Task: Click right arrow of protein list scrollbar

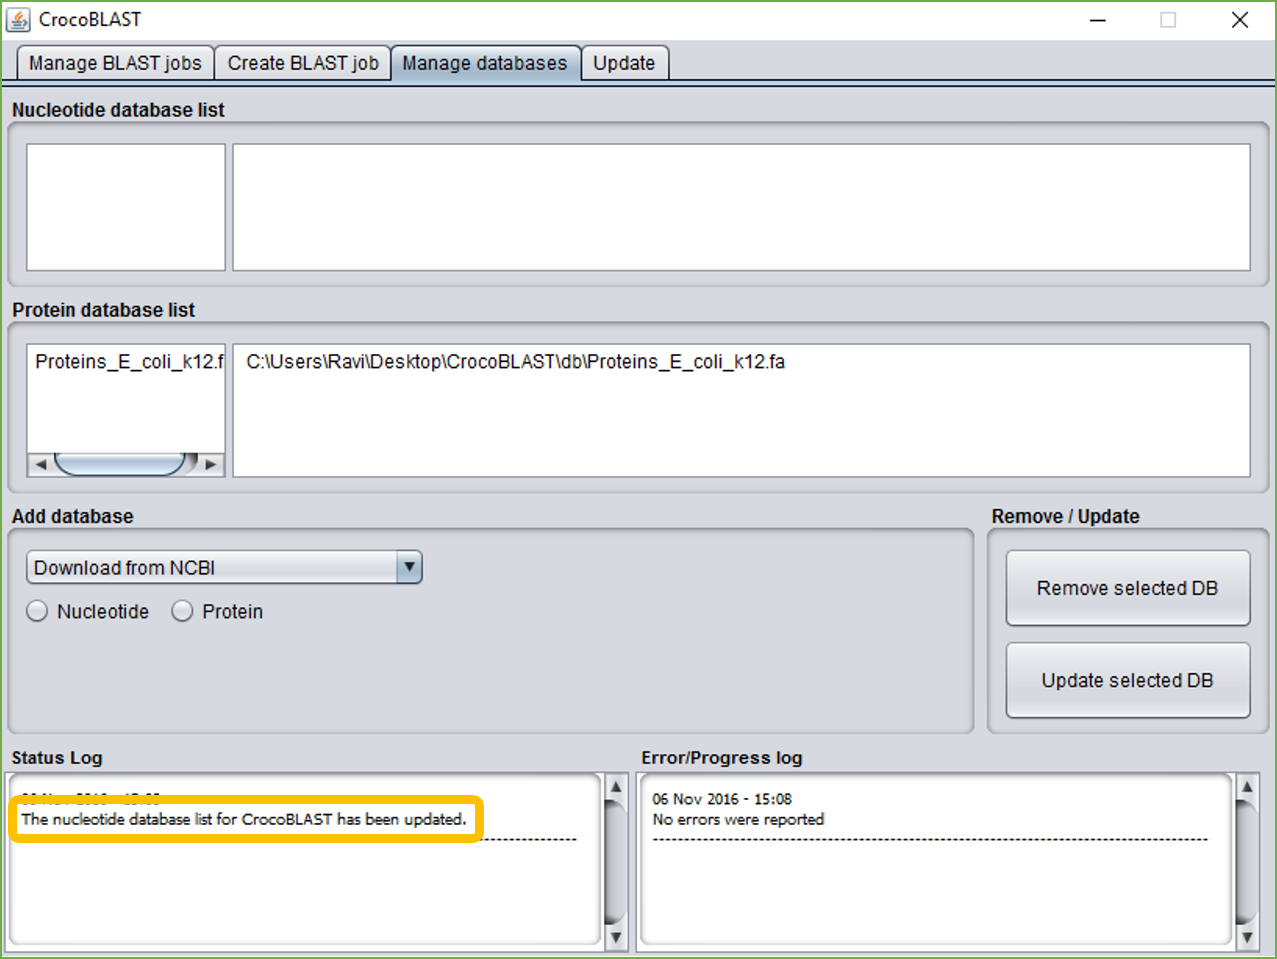Action: pyautogui.click(x=211, y=464)
